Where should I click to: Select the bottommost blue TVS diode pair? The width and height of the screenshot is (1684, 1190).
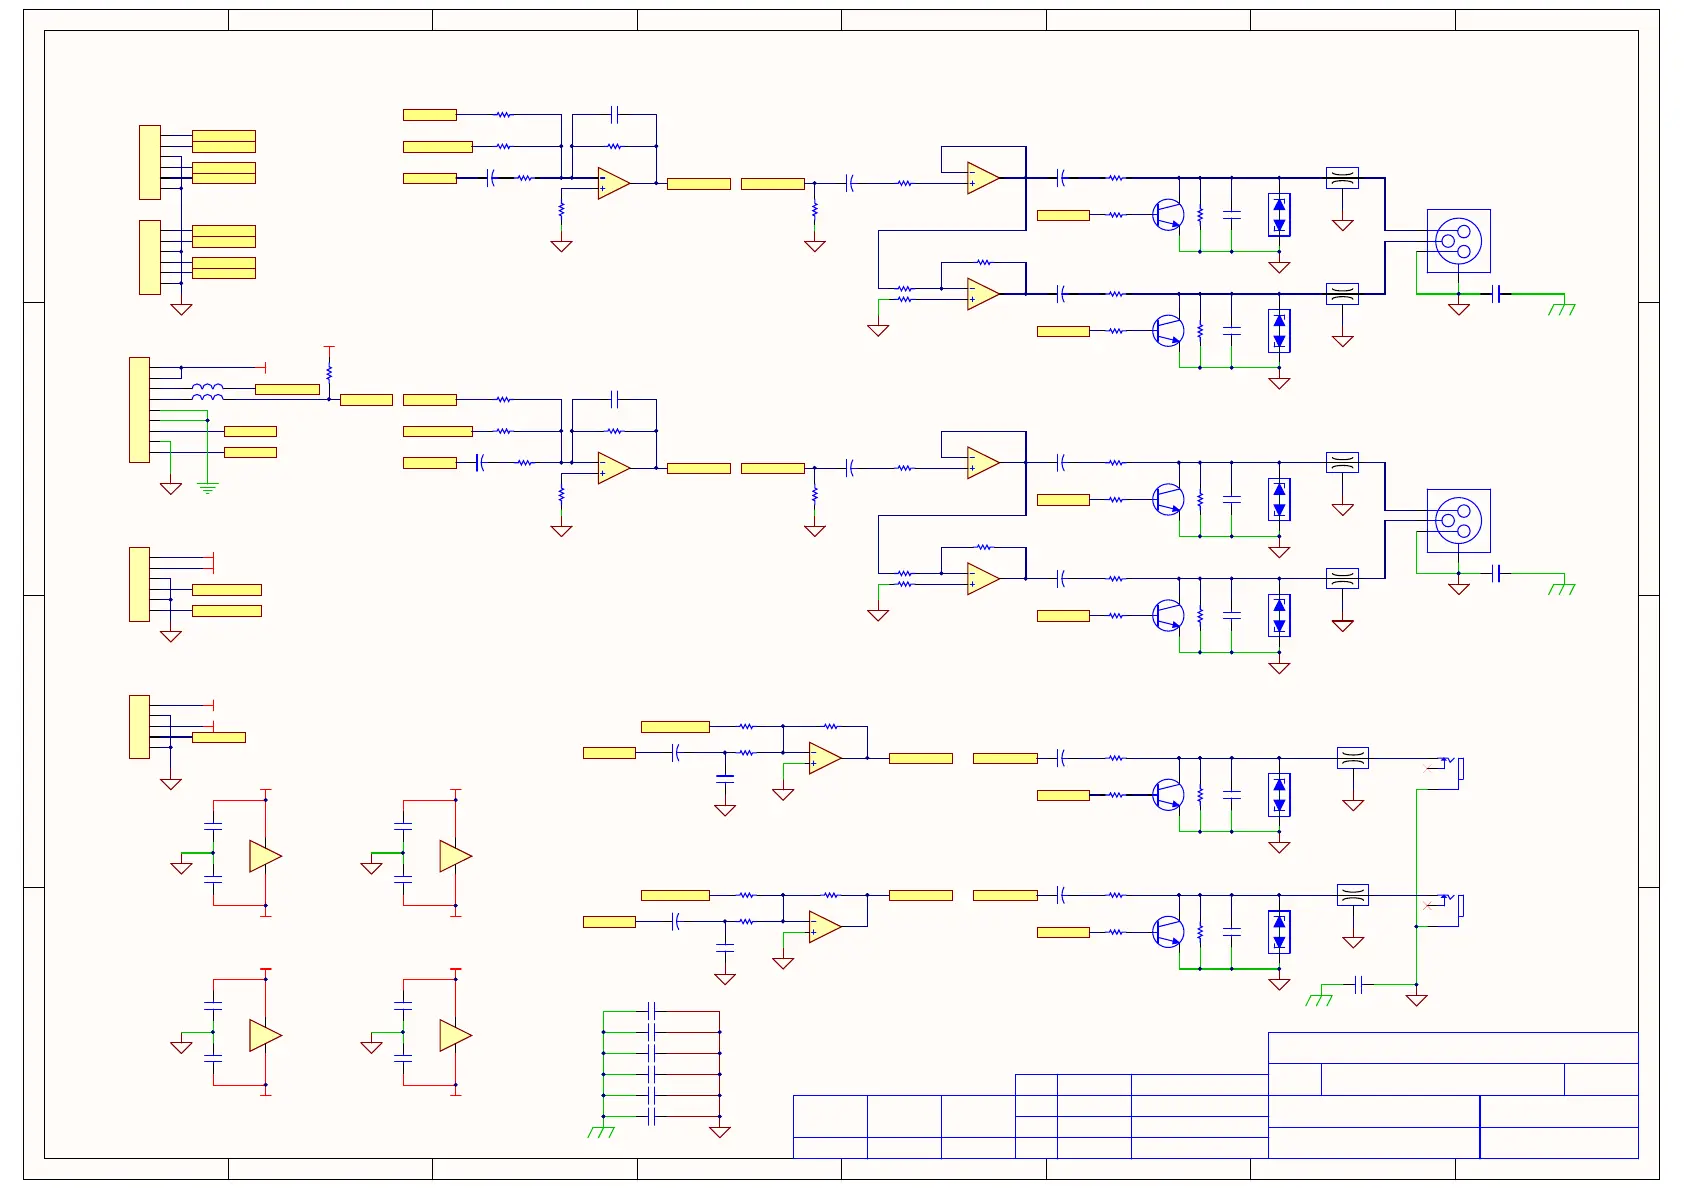point(1279,932)
